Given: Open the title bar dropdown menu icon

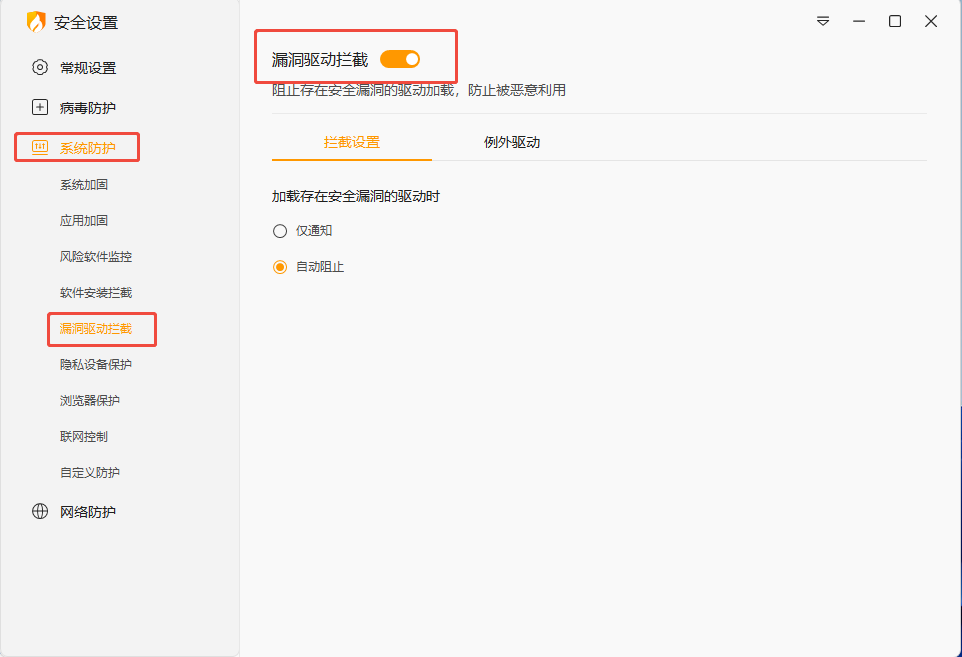Looking at the screenshot, I should 823,21.
